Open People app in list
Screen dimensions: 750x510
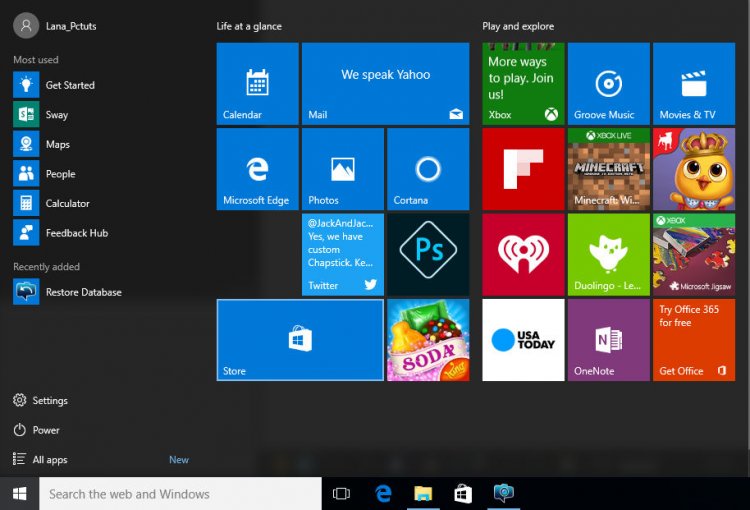(x=44, y=174)
